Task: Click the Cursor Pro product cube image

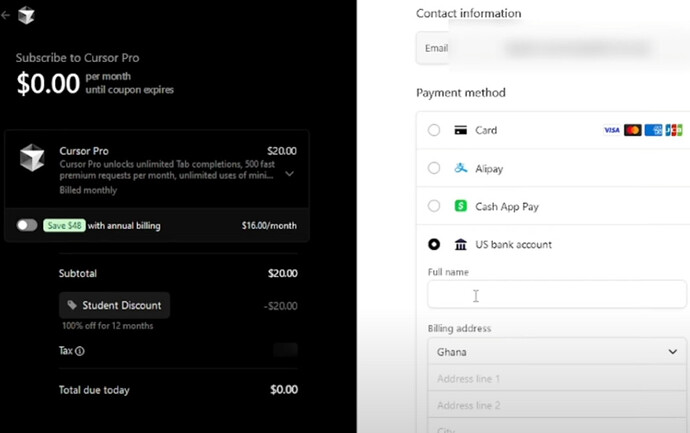Action: point(32,158)
